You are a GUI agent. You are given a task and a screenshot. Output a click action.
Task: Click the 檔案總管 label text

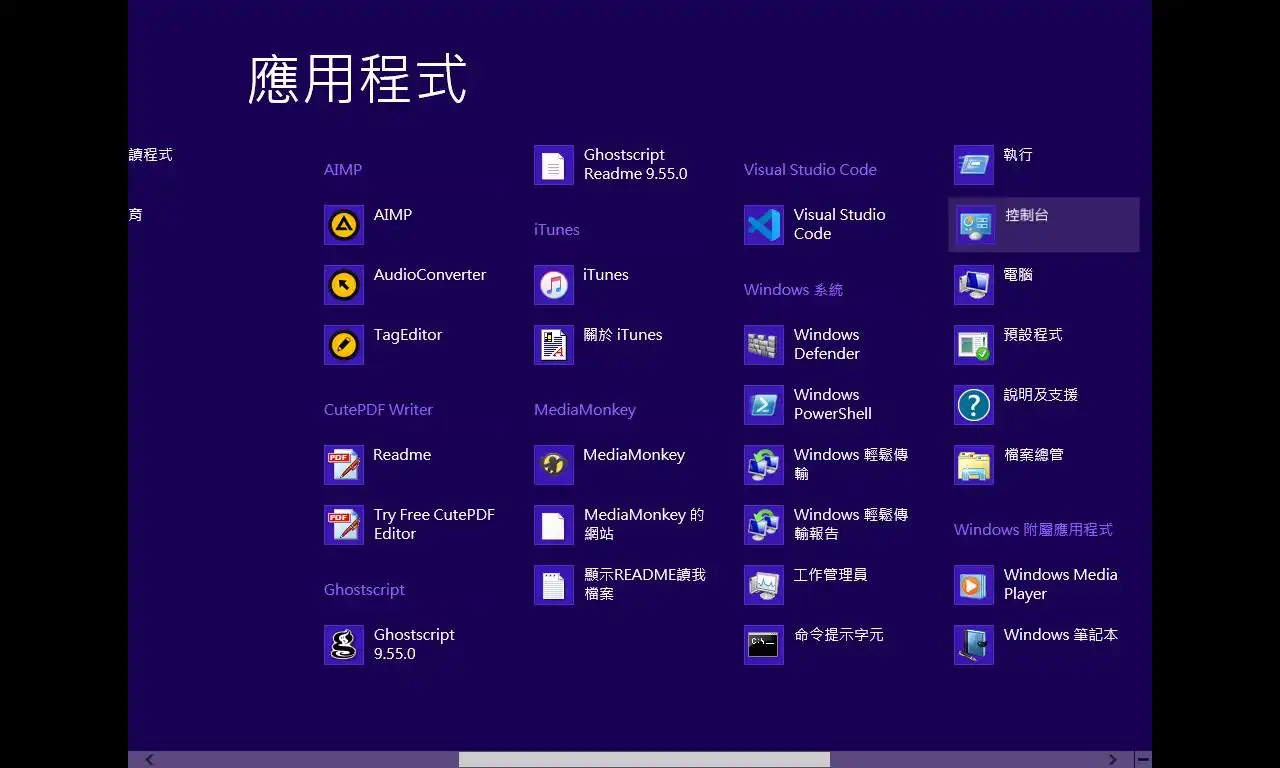pos(1034,455)
